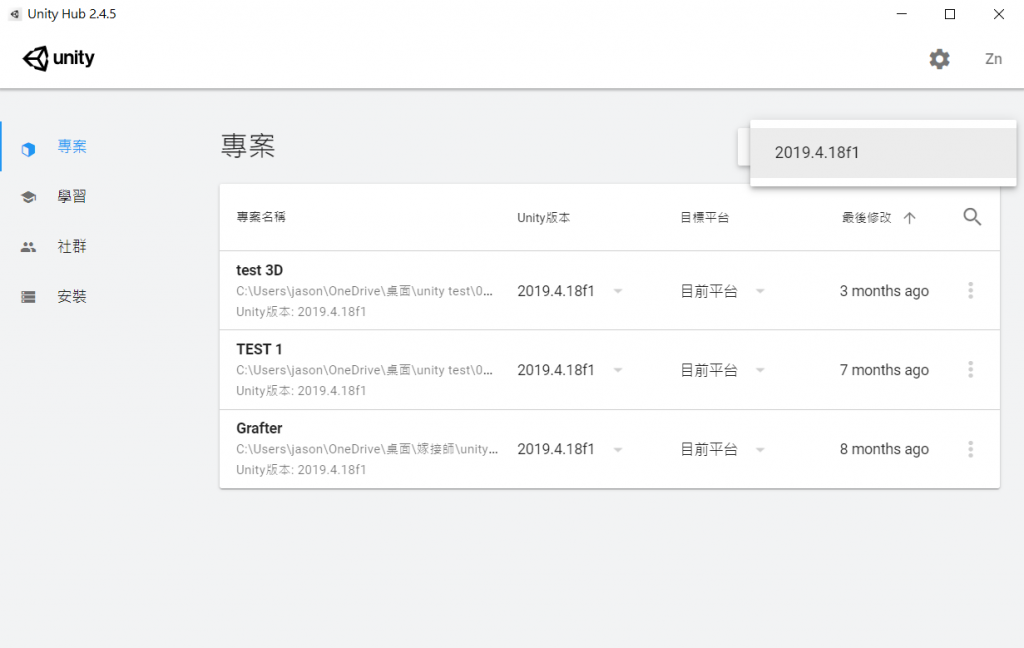This screenshot has width=1024, height=648.
Task: Open more options menu for TEST 1
Action: (x=970, y=370)
